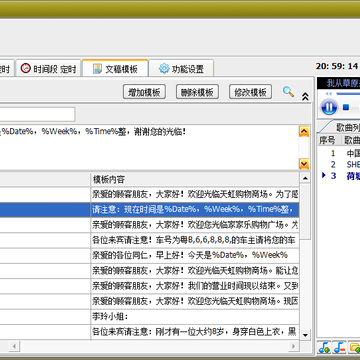Click the remove song music note icon
360x360 pixels.
(339, 347)
